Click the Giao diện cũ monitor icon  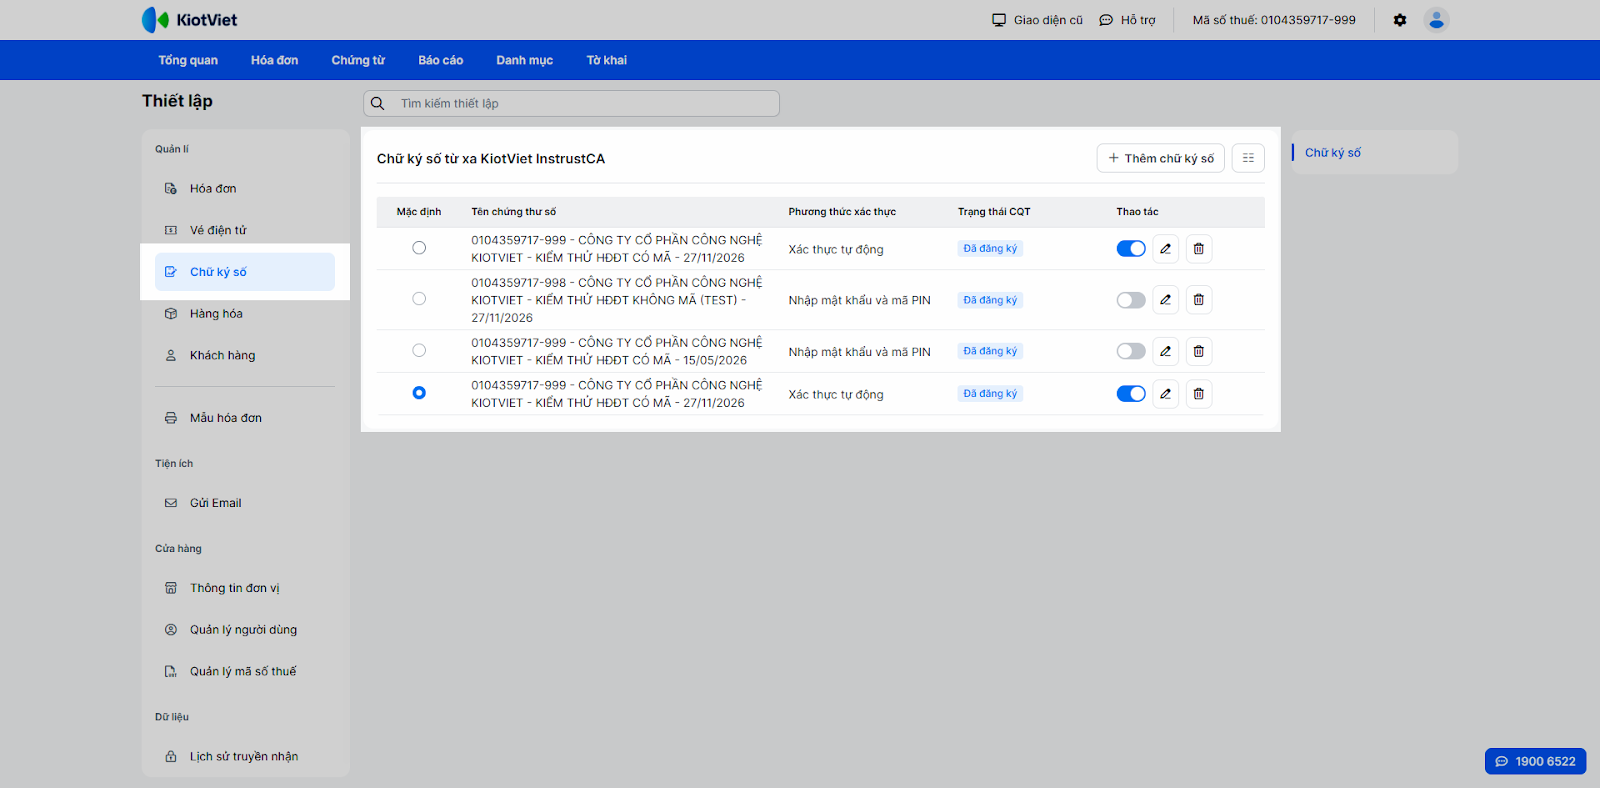pos(999,20)
